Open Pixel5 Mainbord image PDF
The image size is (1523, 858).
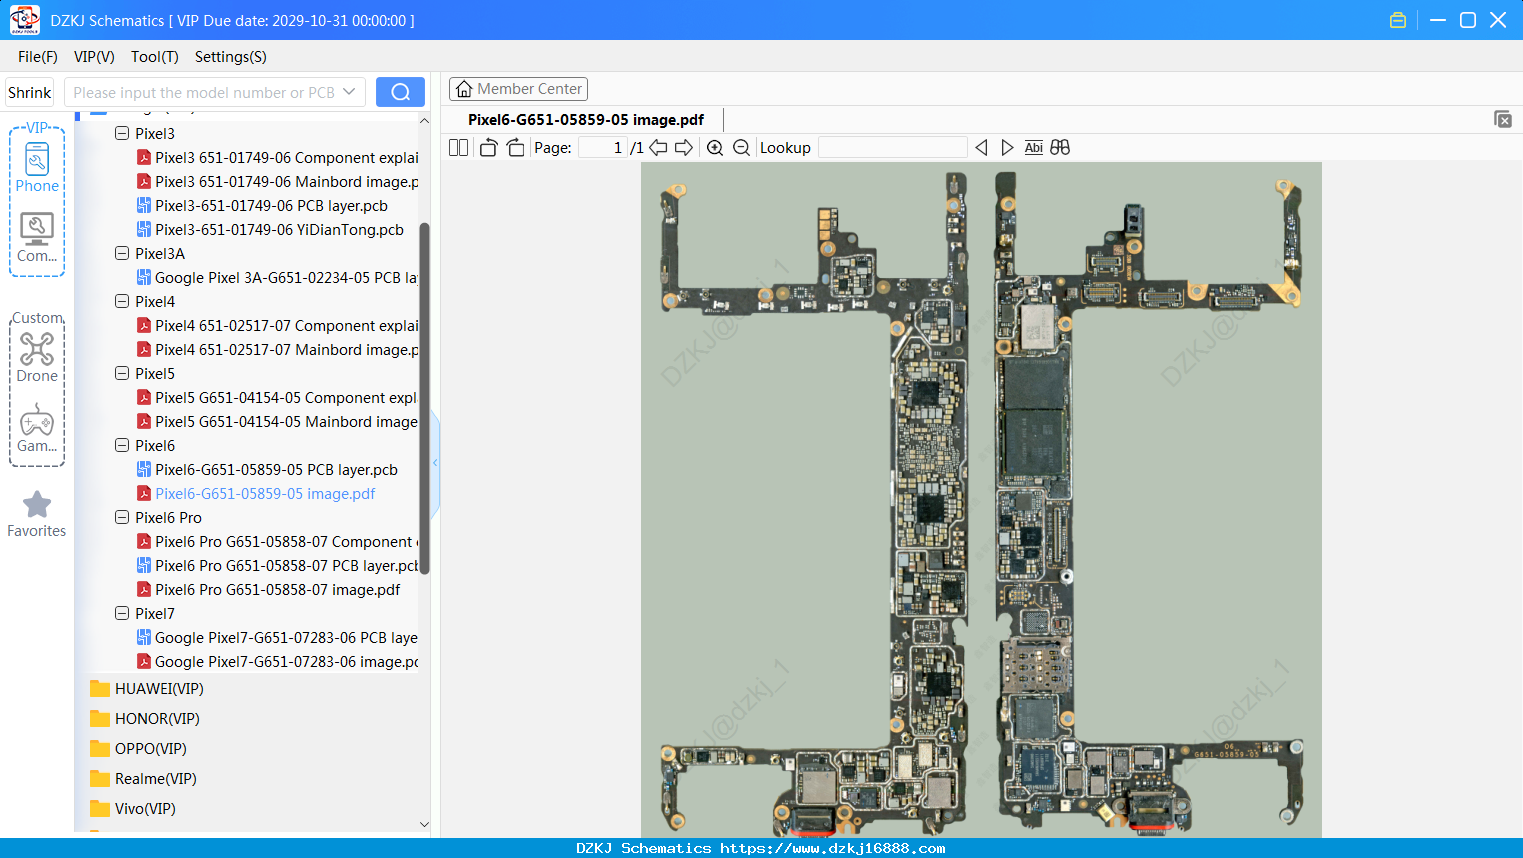(278, 422)
